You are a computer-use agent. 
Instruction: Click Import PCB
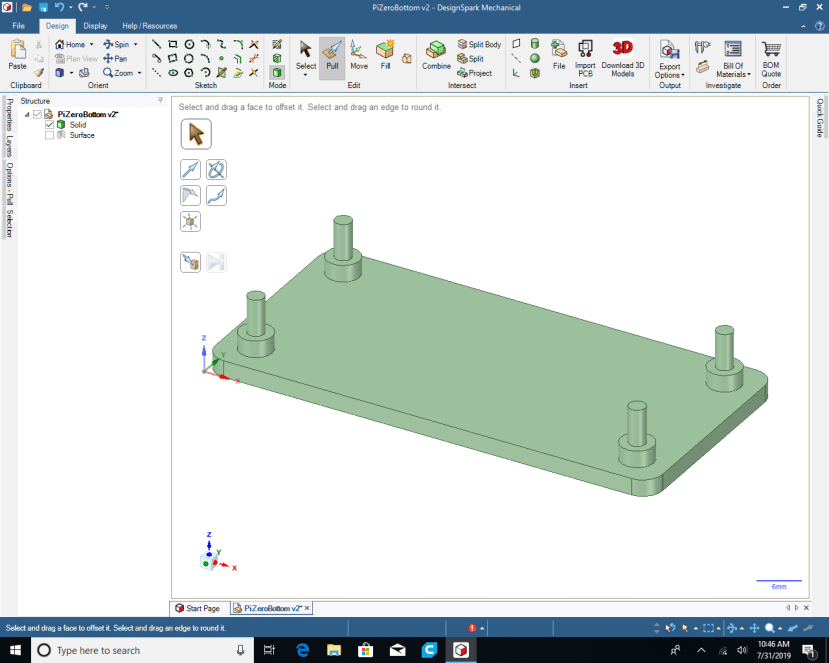(x=585, y=58)
